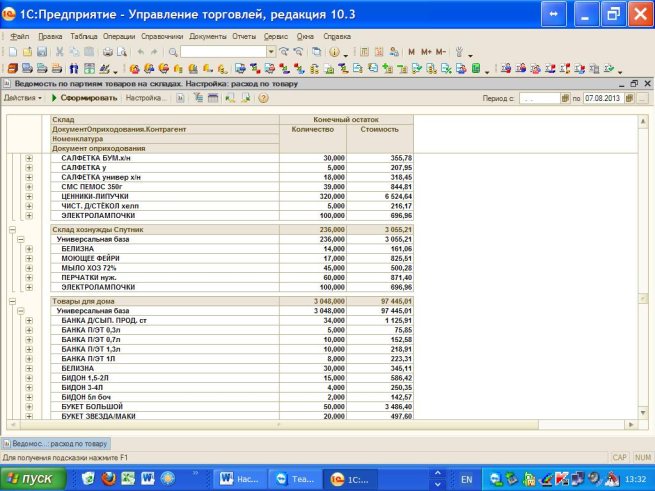Click the wrench tools icon
655x491 pixels.
[x=459, y=52]
